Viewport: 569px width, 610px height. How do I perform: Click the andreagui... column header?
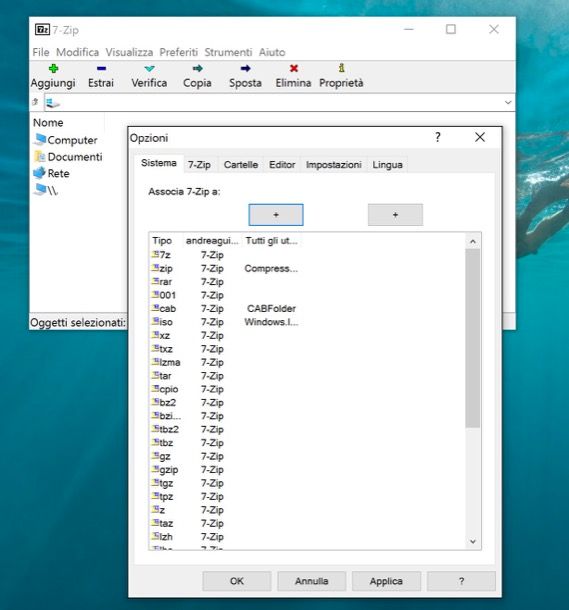(x=212, y=241)
